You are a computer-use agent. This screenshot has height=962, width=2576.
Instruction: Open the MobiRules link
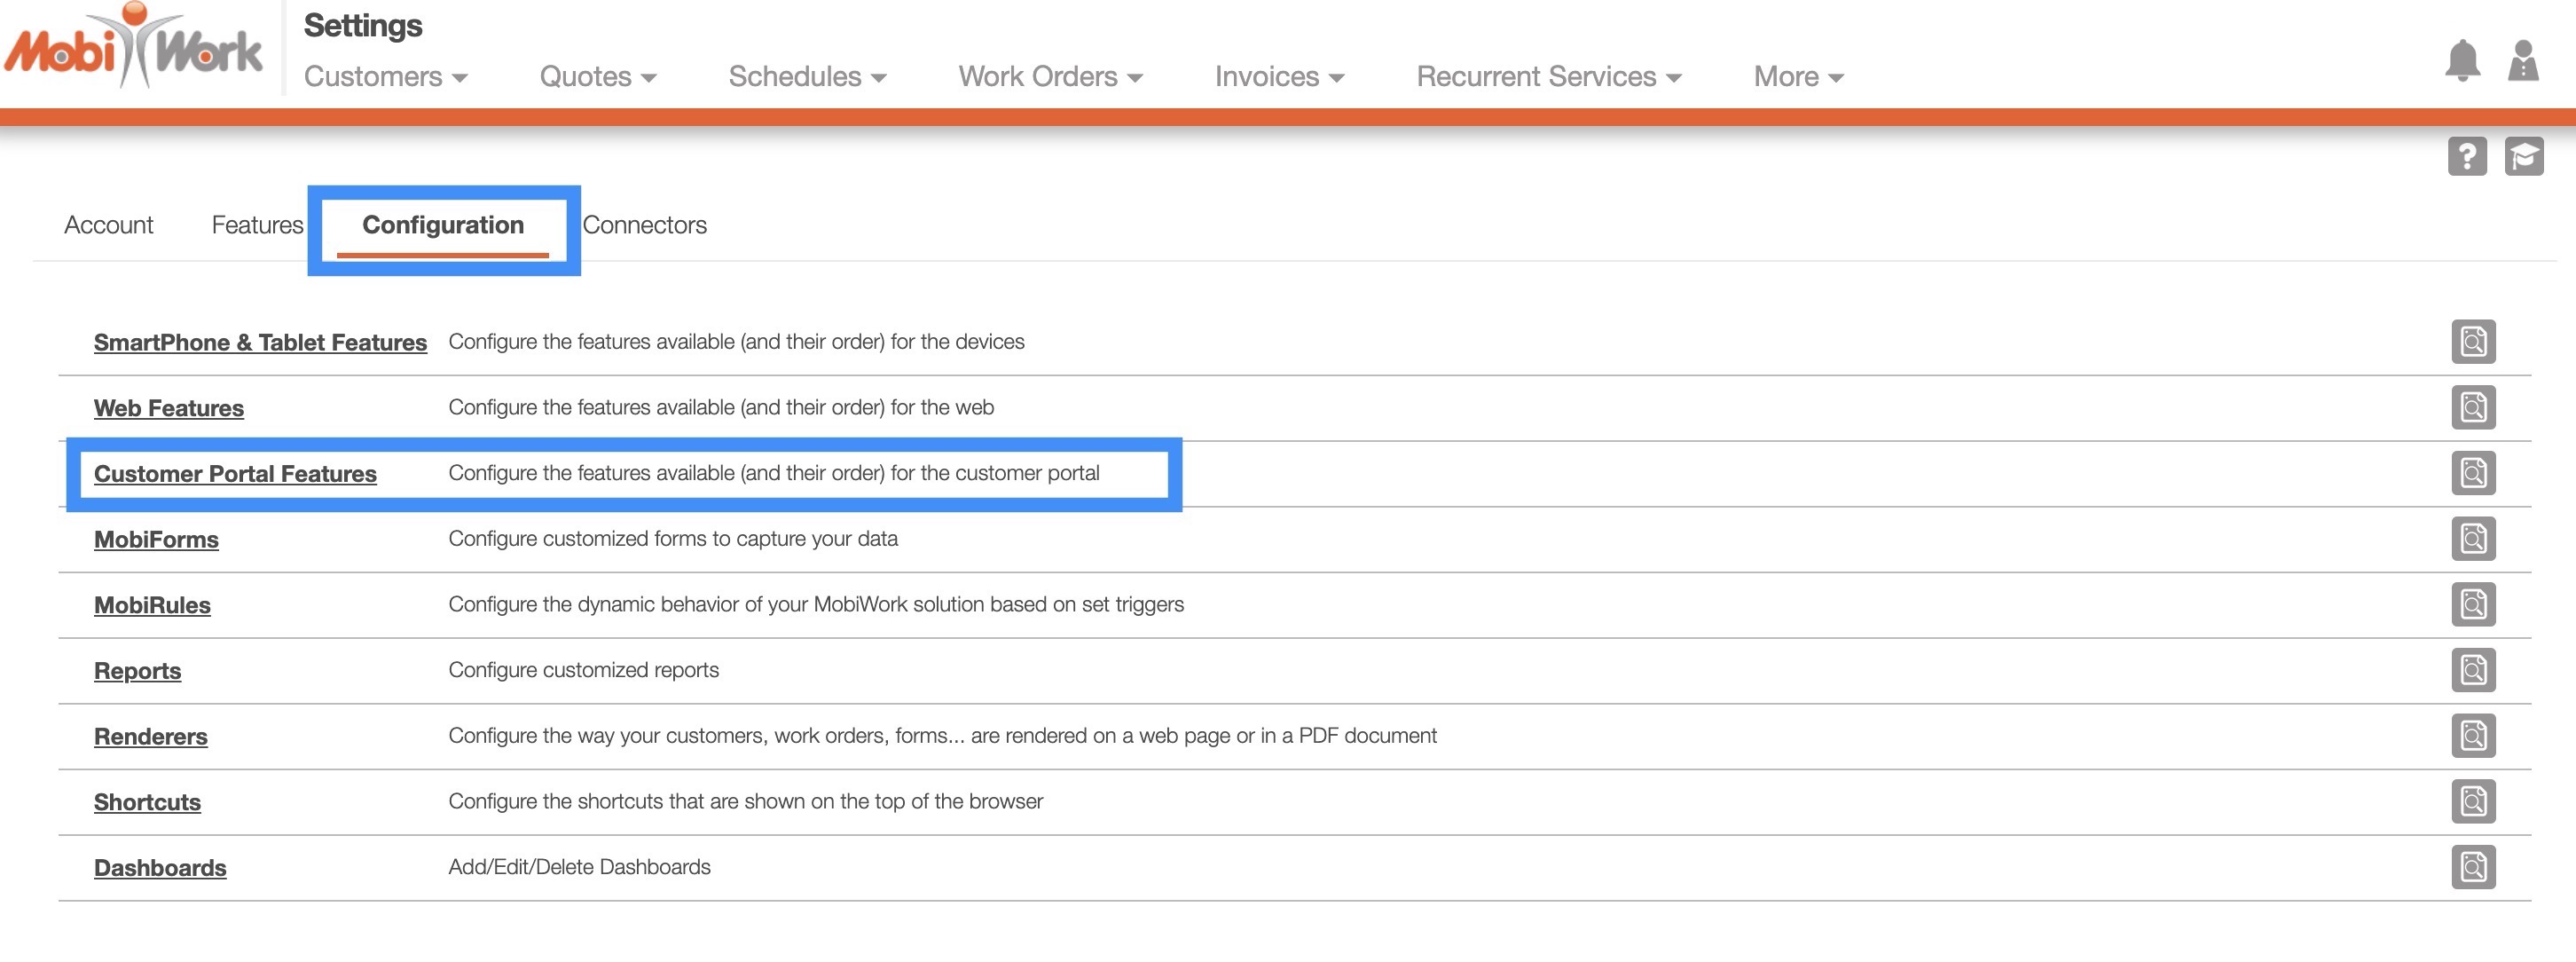152,605
